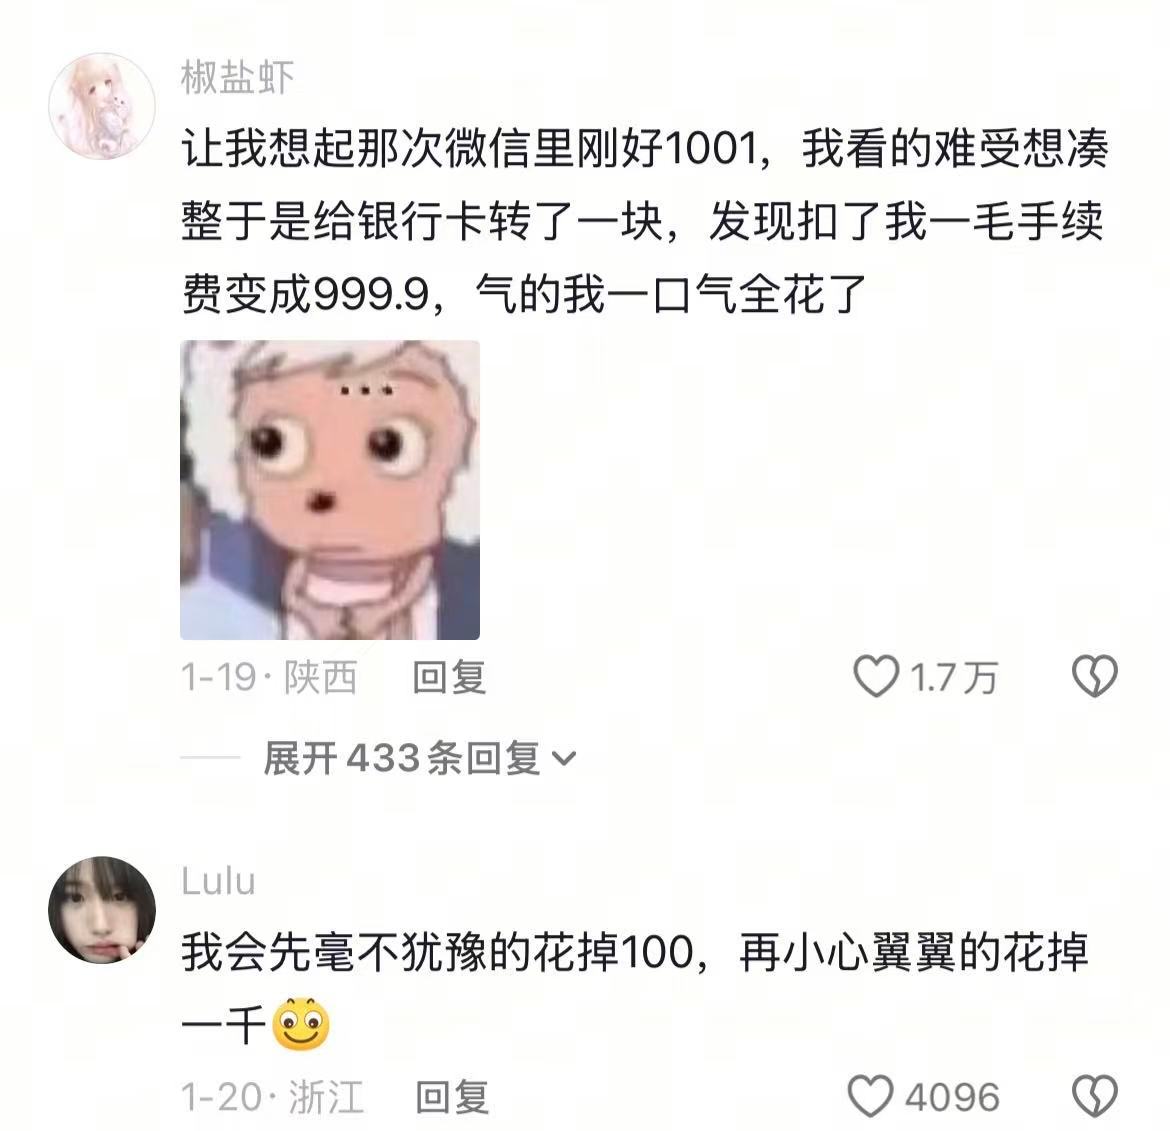
Task: Dislike 椒盐虾's comment with the broken heart icon
Action: (x=1095, y=676)
